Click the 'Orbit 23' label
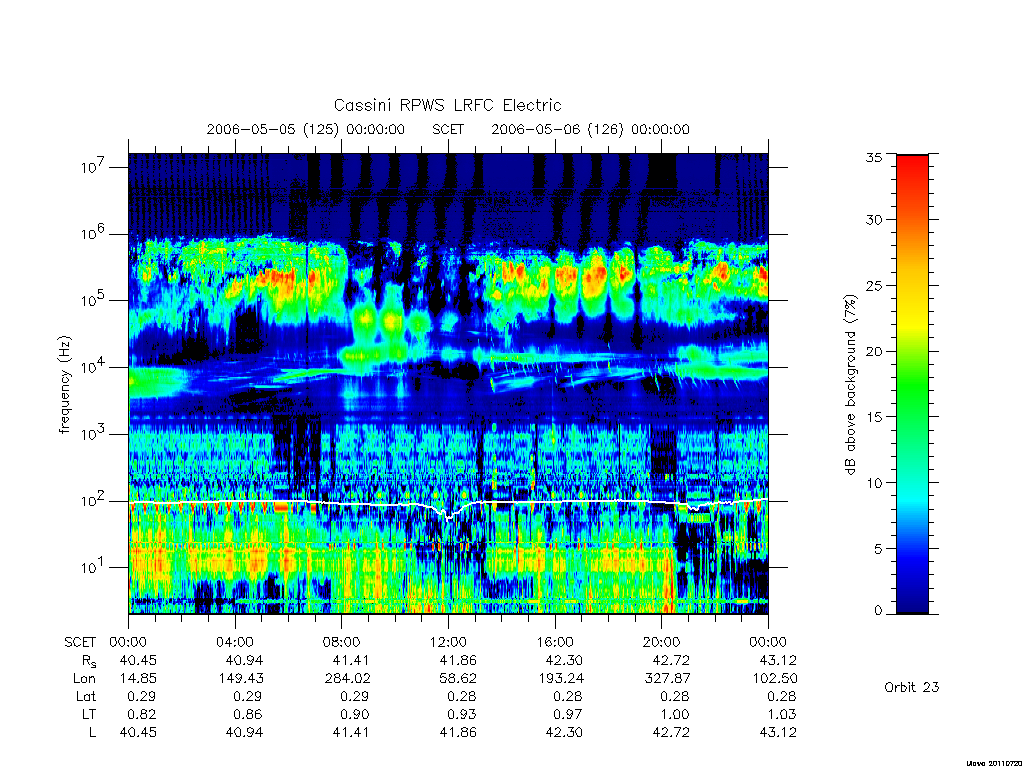This screenshot has height=768, width=1024. click(x=912, y=687)
